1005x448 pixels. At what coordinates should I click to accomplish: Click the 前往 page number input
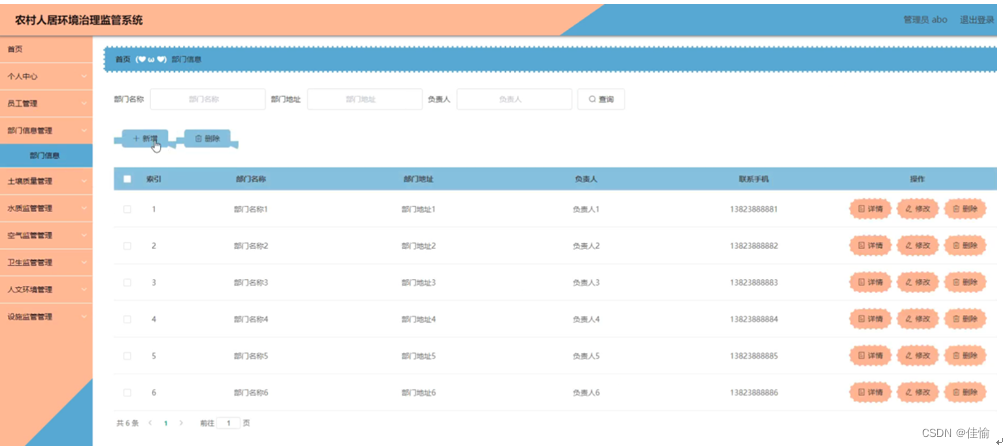point(229,424)
